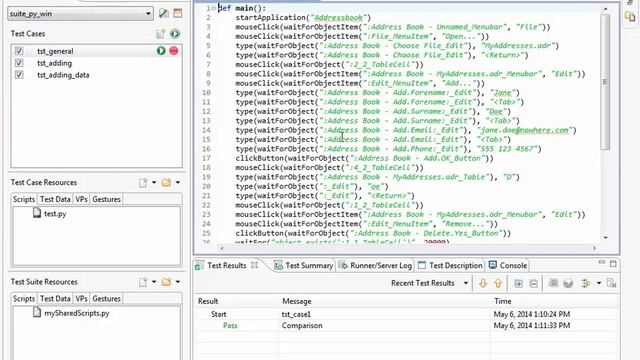Select the tst_adding test case row

coord(97,63)
